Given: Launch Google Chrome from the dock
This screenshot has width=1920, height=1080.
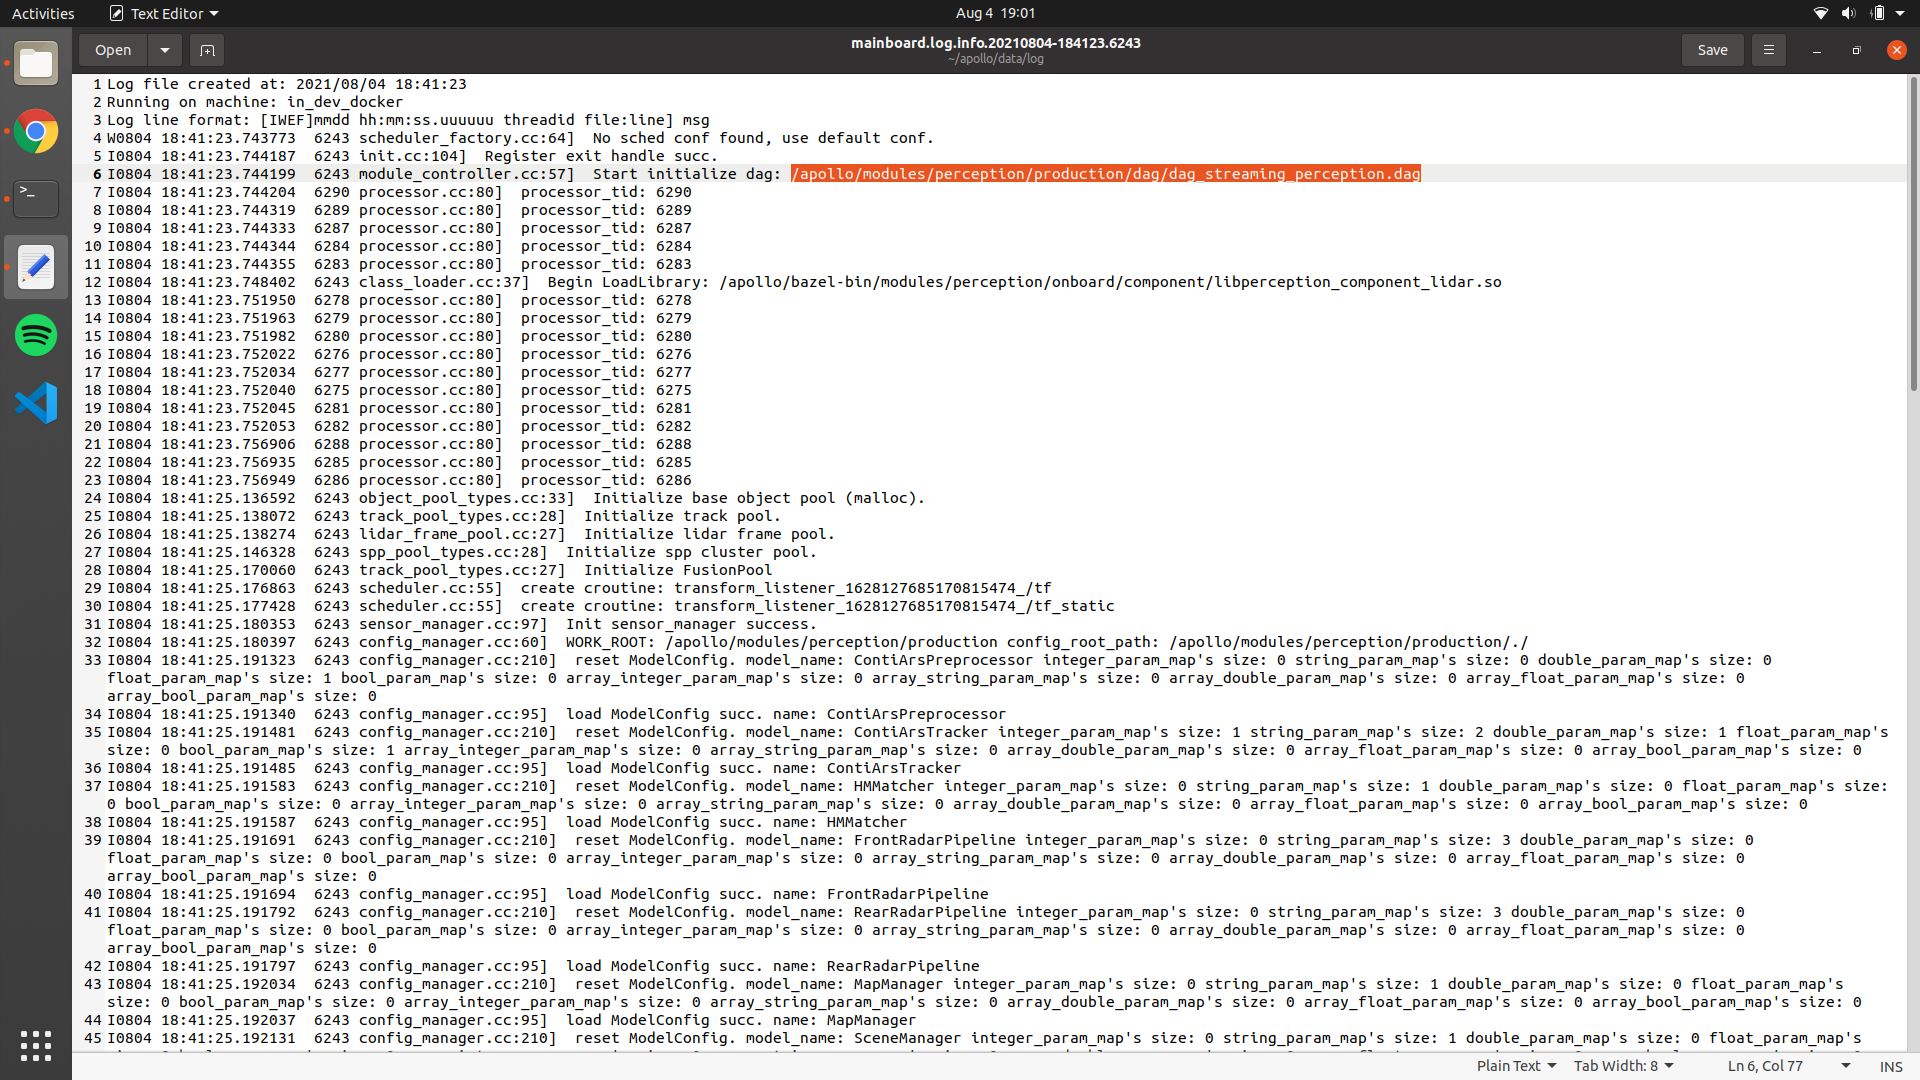Looking at the screenshot, I should point(36,131).
